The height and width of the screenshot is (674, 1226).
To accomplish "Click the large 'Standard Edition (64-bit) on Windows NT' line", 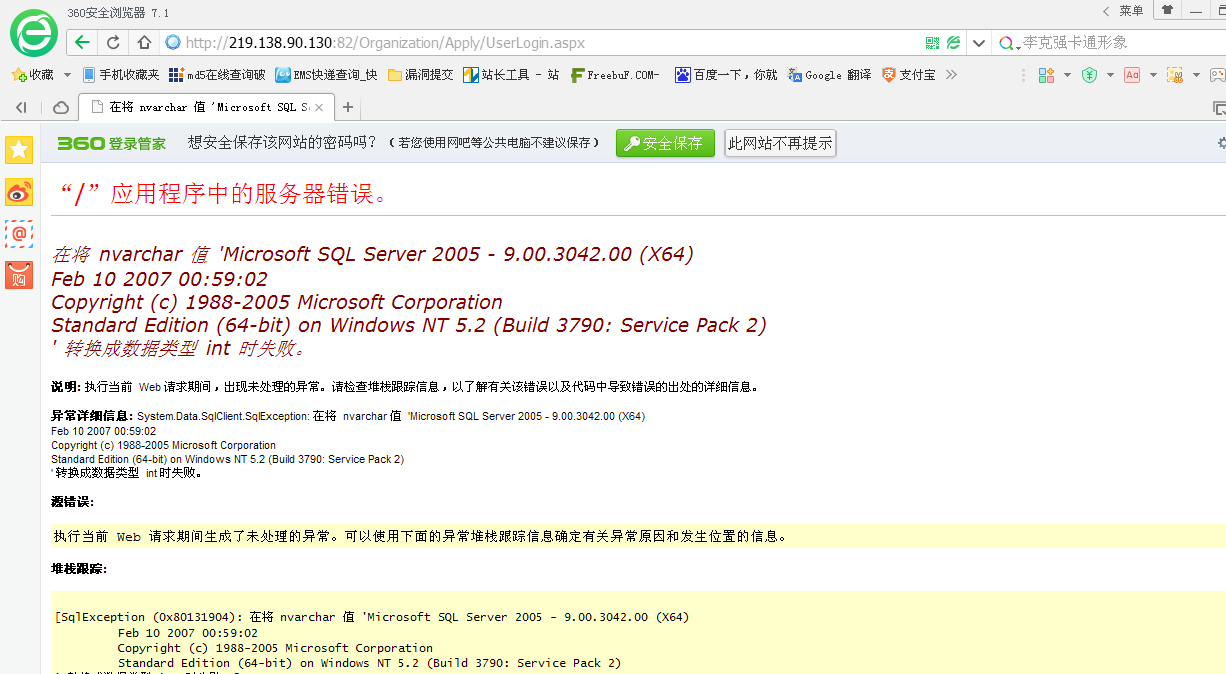I will 409,325.
